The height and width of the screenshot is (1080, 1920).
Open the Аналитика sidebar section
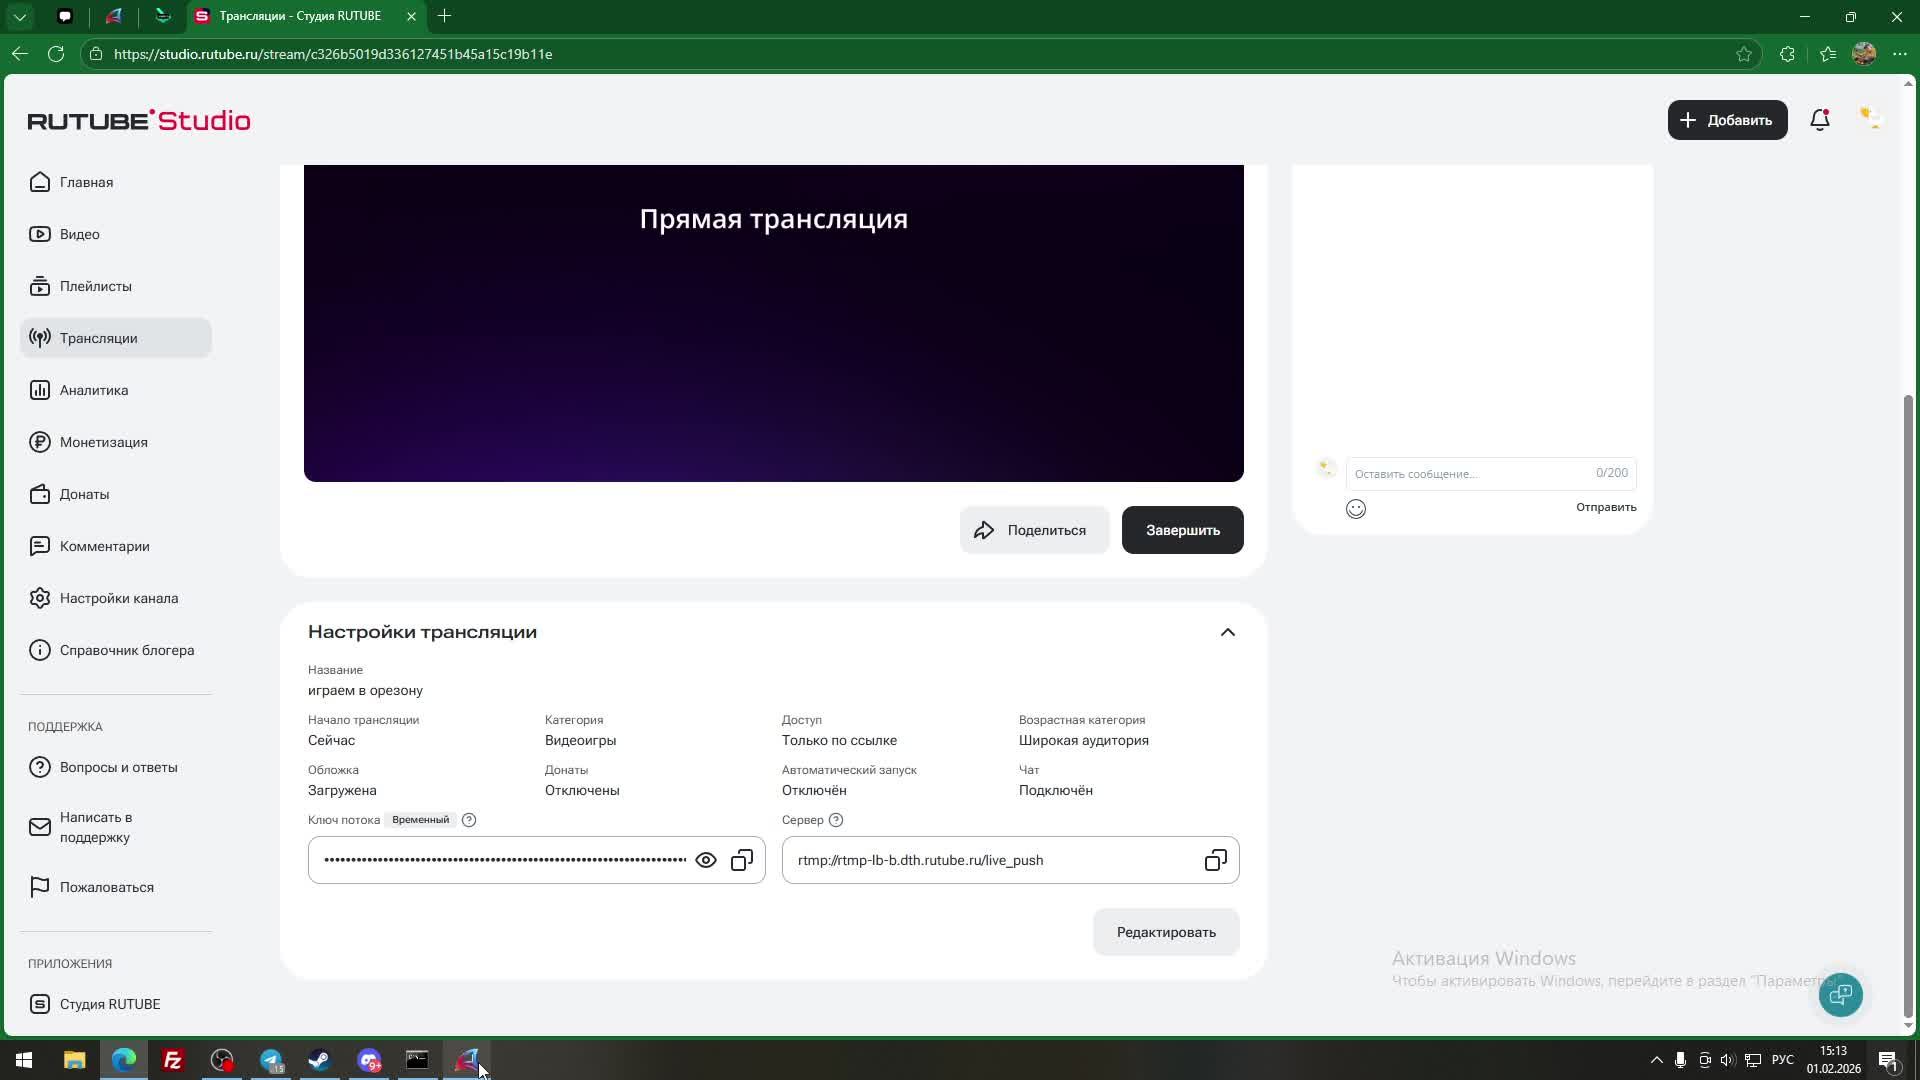click(x=94, y=390)
